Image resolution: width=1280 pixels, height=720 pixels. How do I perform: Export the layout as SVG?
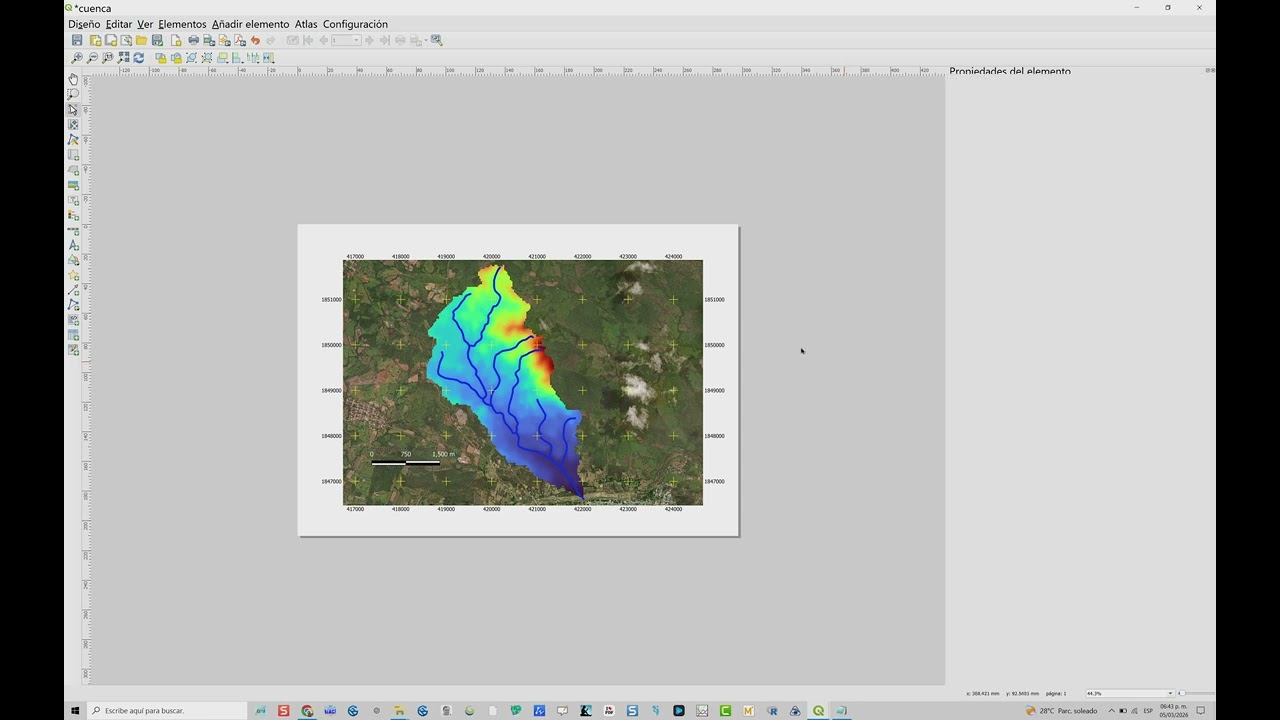tap(225, 40)
